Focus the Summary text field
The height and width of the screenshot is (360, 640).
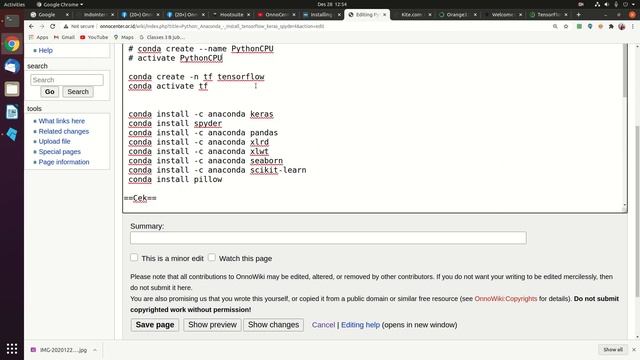coord(328,238)
